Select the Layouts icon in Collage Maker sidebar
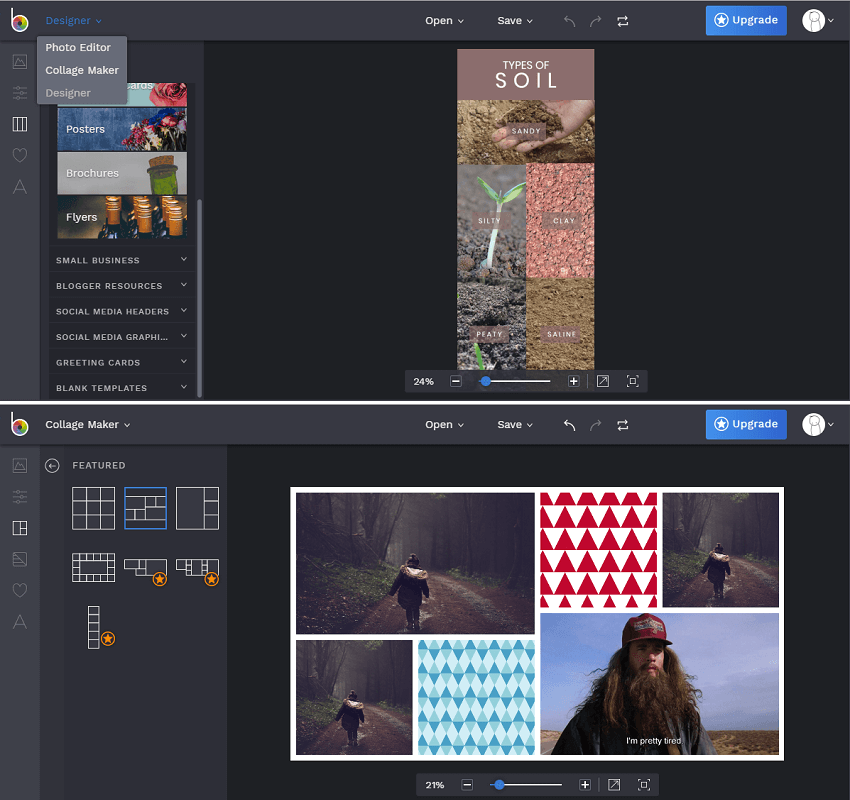Image resolution: width=850 pixels, height=800 pixels. (20, 528)
